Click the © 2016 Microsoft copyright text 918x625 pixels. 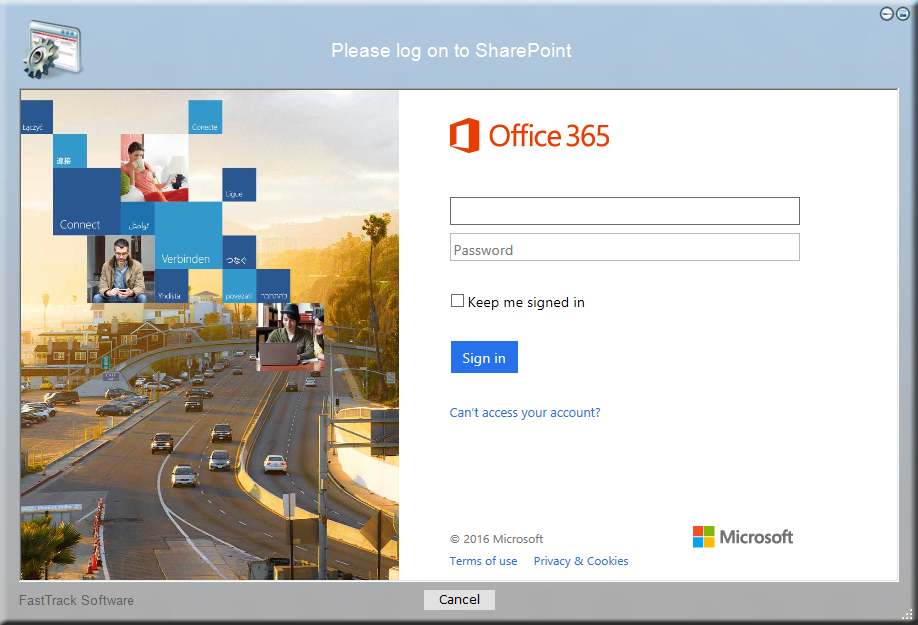click(496, 539)
